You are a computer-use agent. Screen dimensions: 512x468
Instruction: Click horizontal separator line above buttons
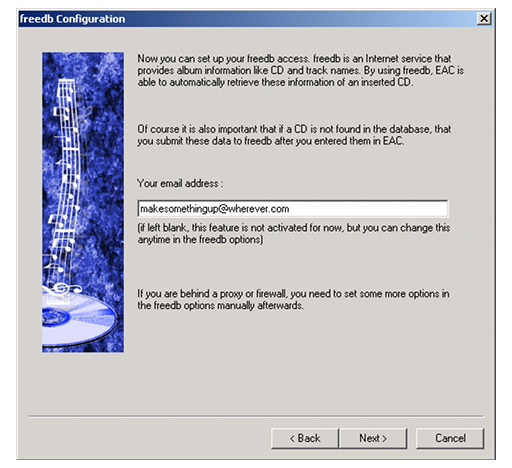[x=256, y=416]
